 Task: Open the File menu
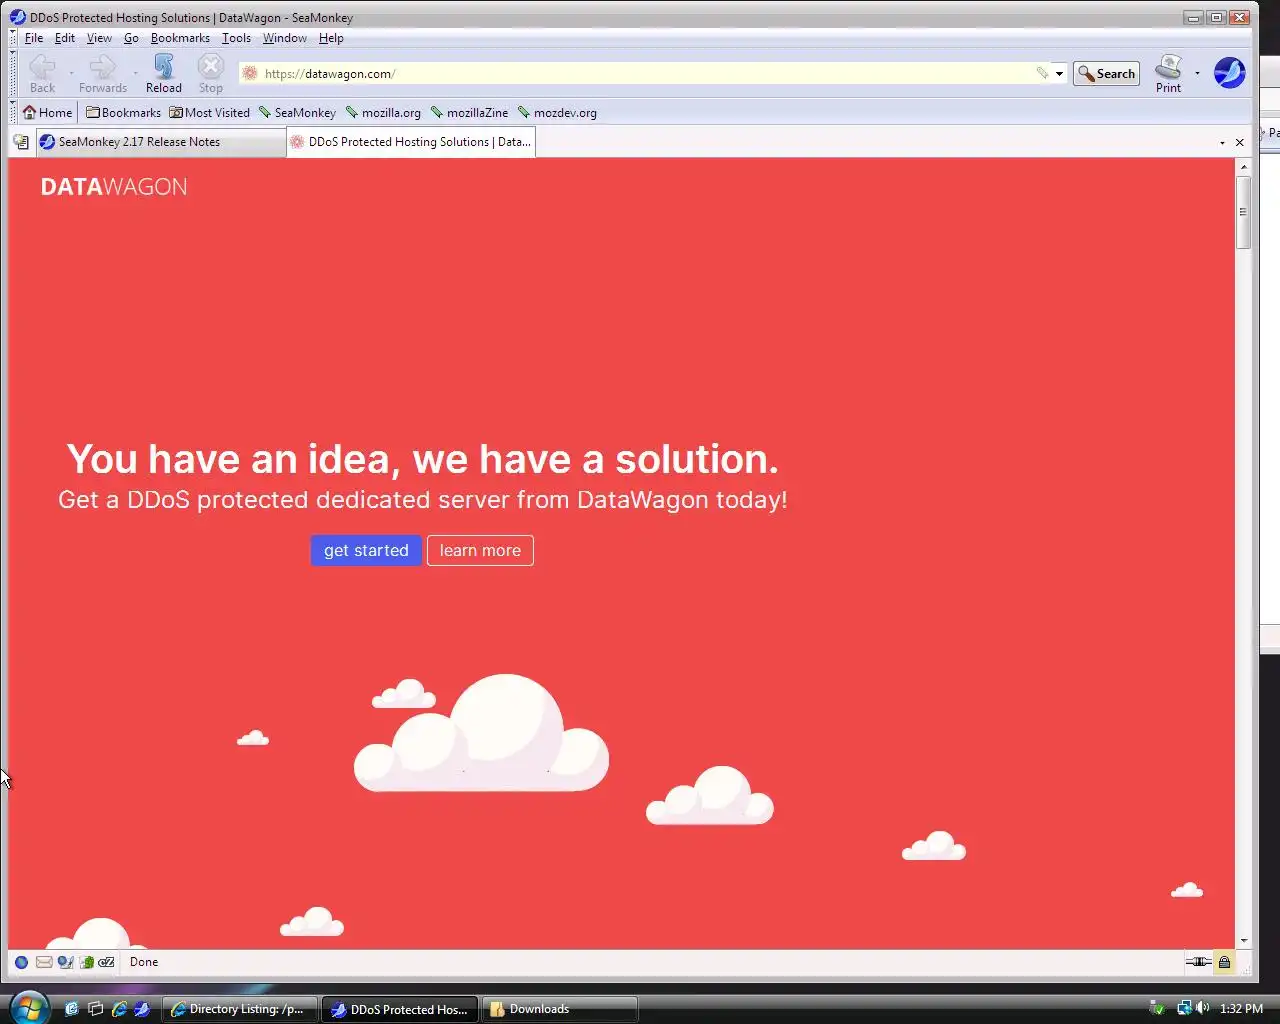coord(33,38)
